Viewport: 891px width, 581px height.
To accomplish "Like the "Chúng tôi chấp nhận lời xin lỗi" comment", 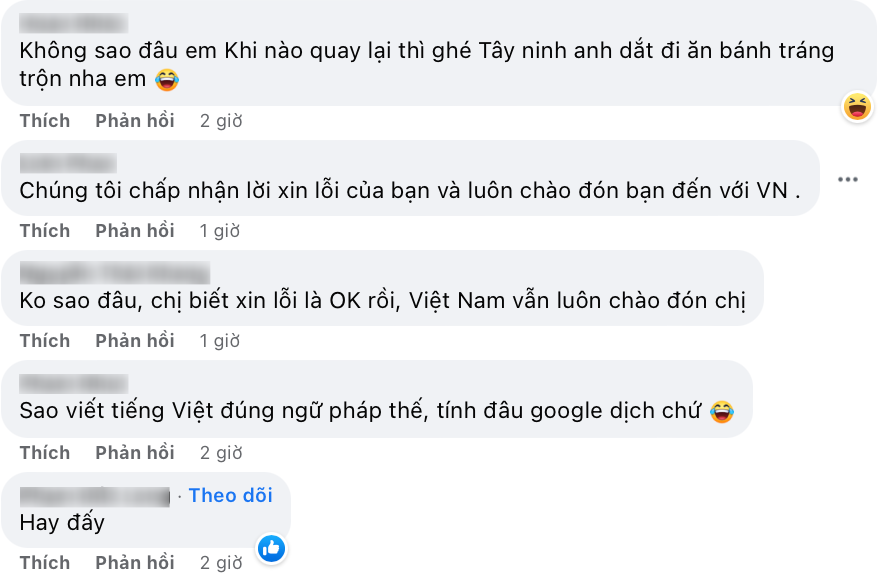I will [45, 231].
